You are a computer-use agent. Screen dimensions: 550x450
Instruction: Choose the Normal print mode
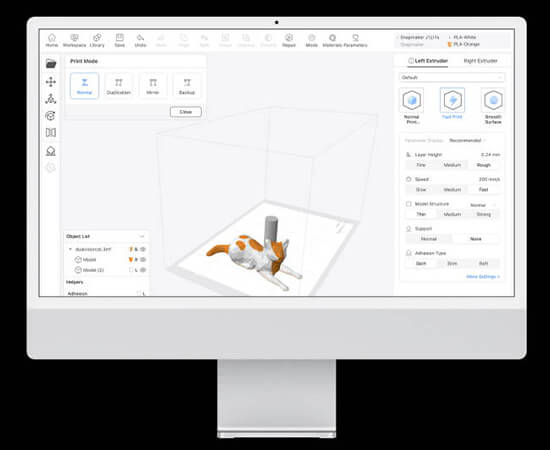85,86
